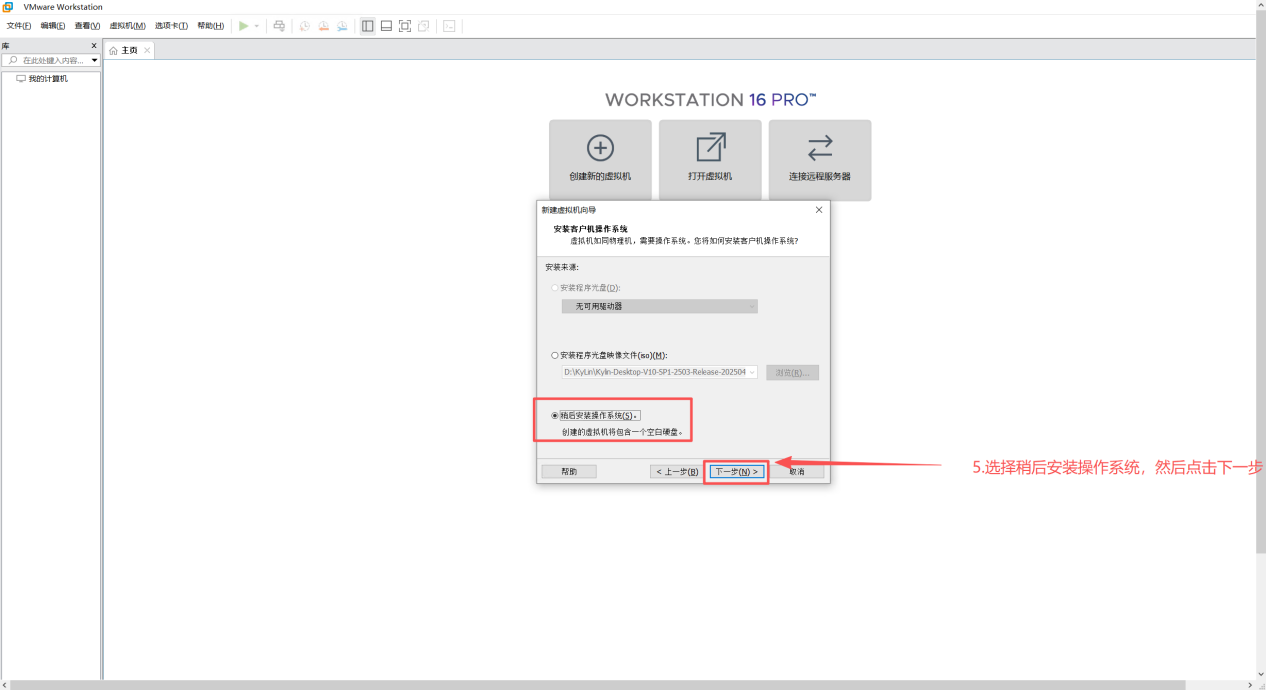Click the 创建新的虚拟机 tile
This screenshot has height=690, width=1266.
coord(600,161)
